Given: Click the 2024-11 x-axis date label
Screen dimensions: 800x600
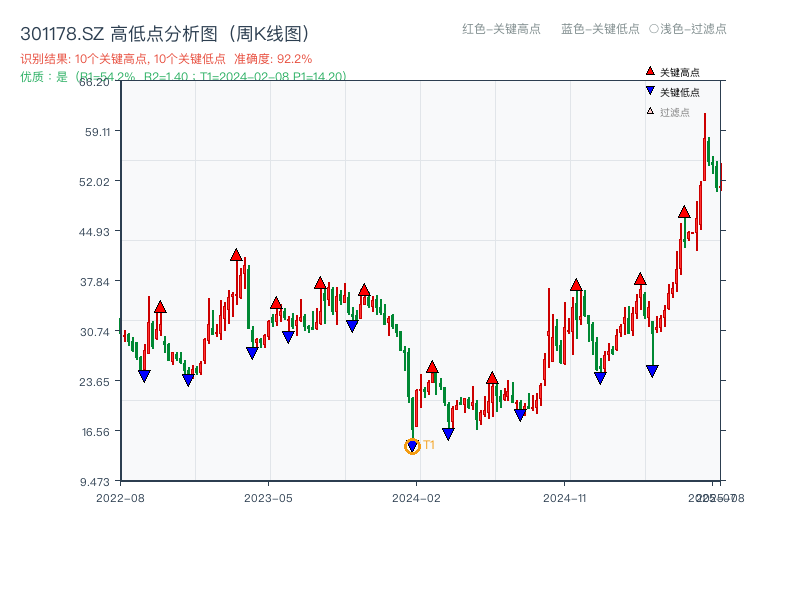Looking at the screenshot, I should point(564,498).
